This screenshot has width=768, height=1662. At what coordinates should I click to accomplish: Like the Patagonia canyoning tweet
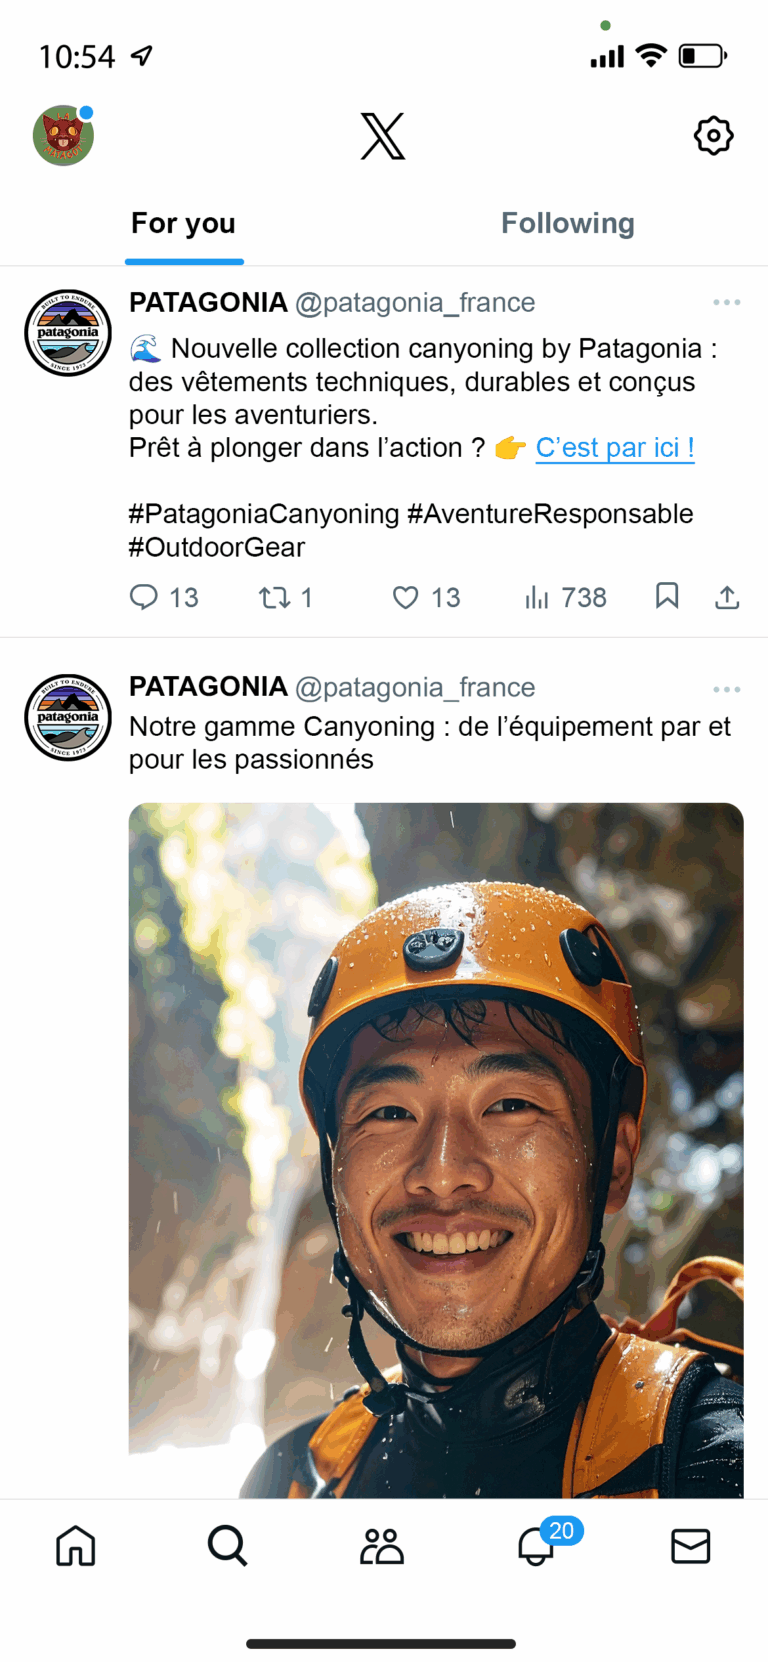(405, 597)
